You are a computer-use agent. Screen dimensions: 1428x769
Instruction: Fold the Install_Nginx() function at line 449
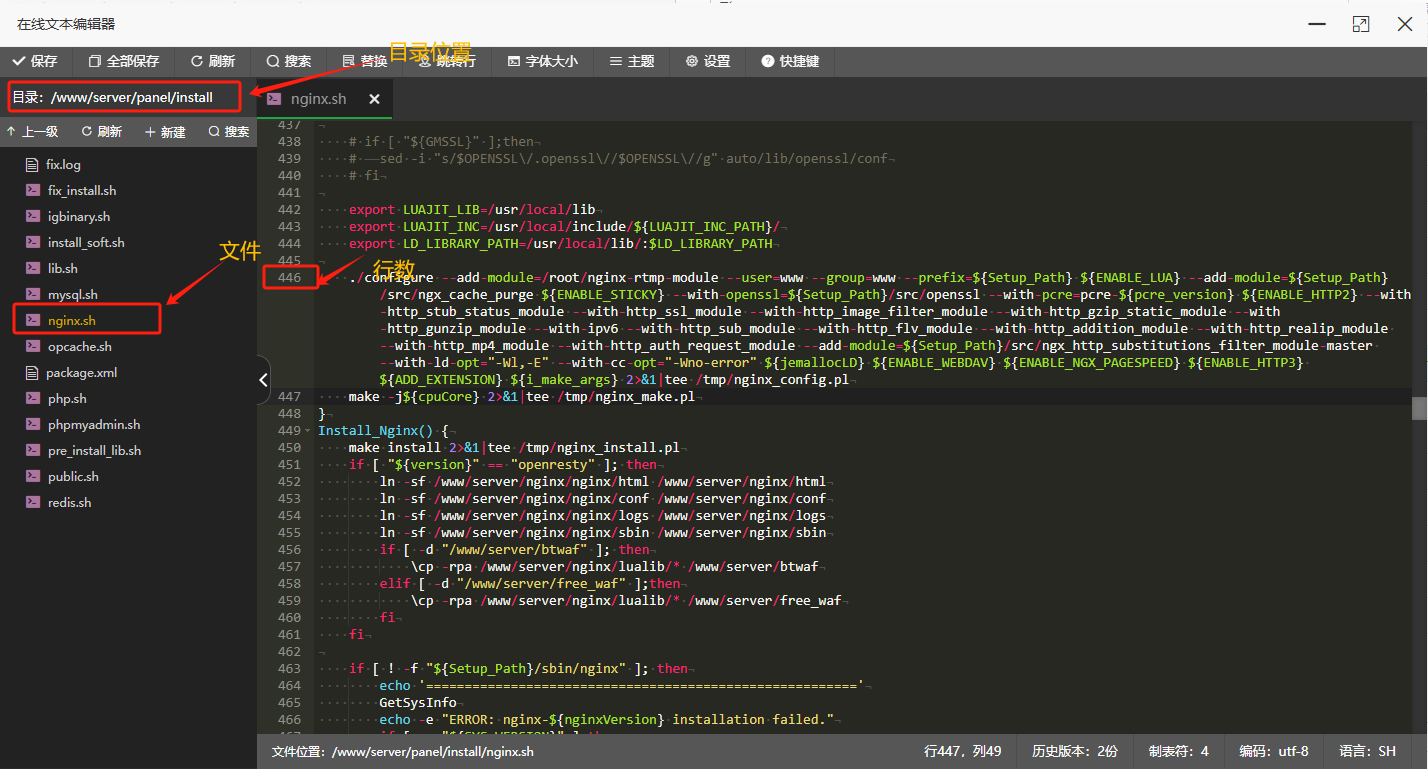308,431
